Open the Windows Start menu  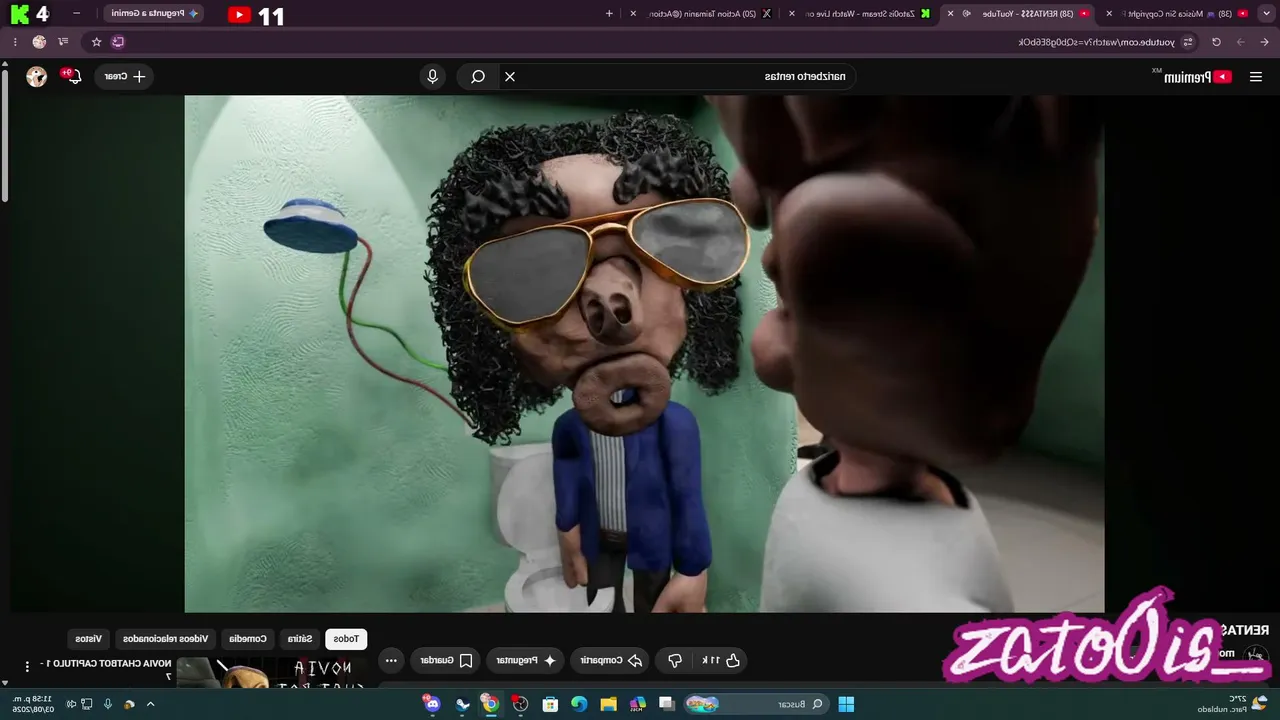[846, 704]
